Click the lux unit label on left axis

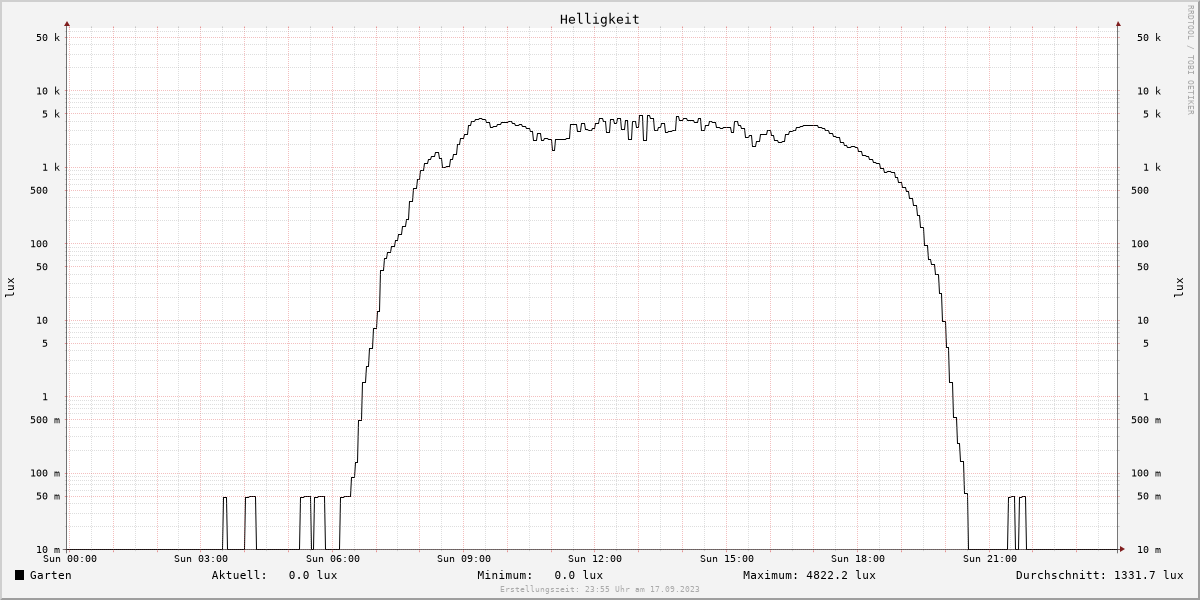pyautogui.click(x=10, y=287)
